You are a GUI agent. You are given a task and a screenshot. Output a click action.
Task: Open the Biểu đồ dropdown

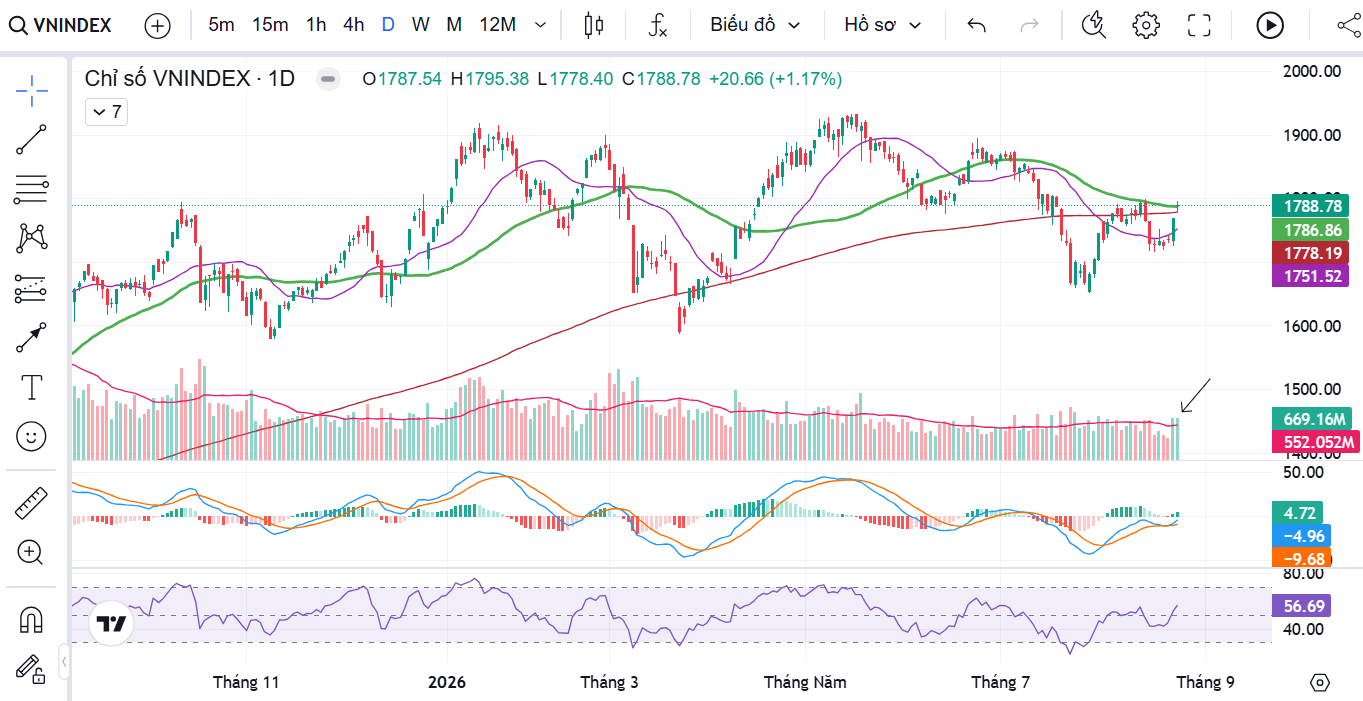click(x=755, y=25)
